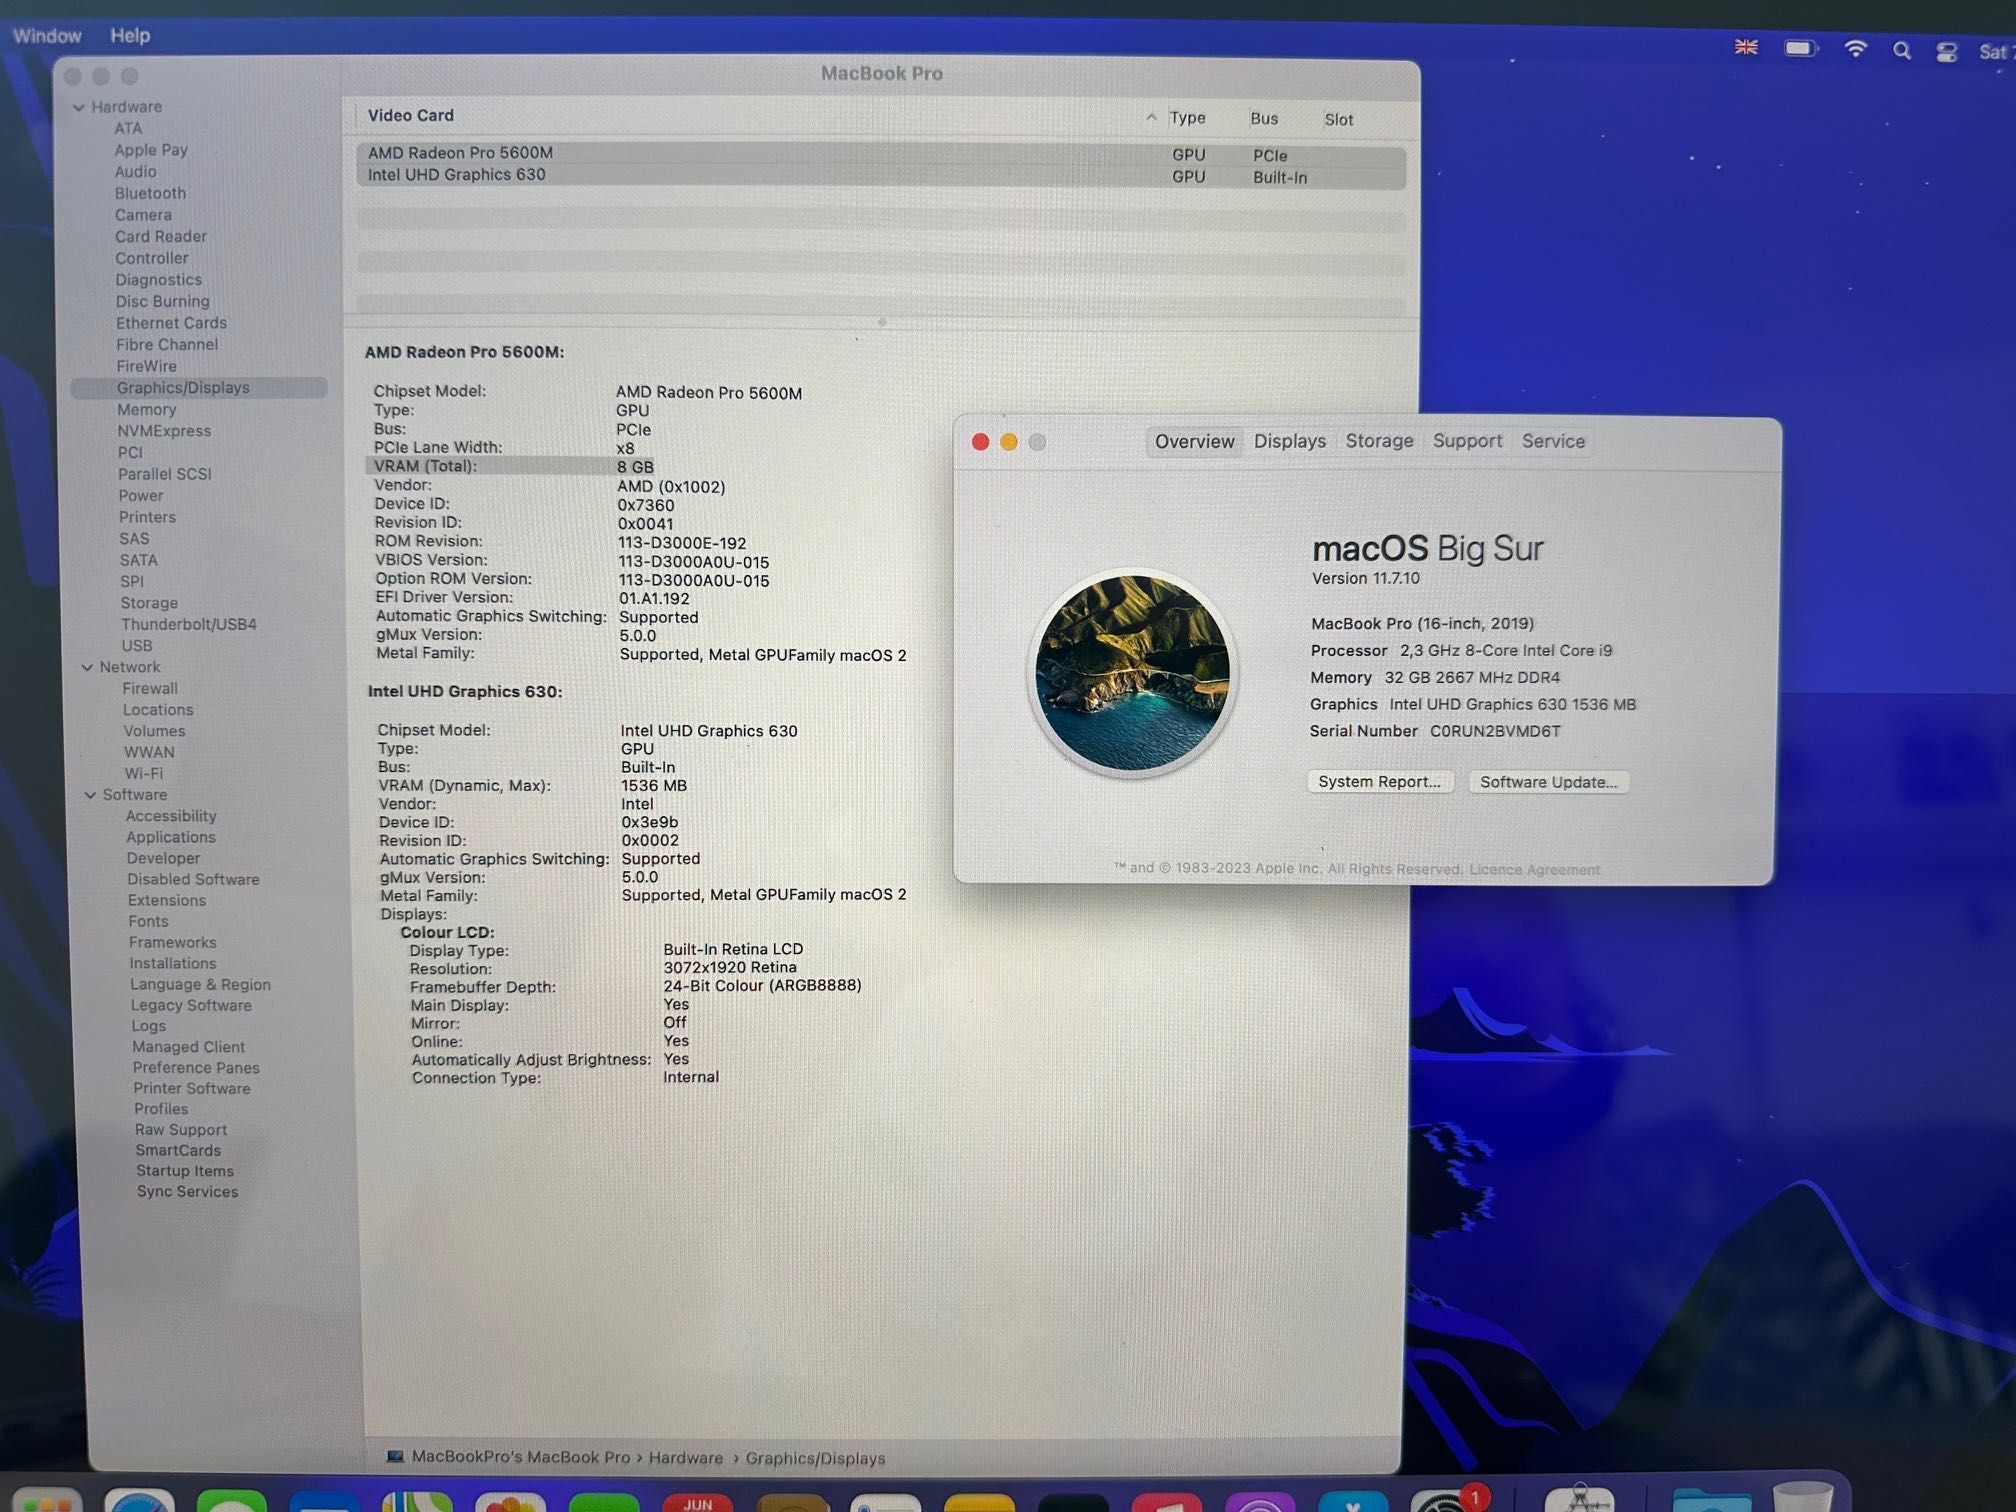This screenshot has width=2016, height=1512.
Task: Select Camera in the sidebar
Action: pos(143,215)
